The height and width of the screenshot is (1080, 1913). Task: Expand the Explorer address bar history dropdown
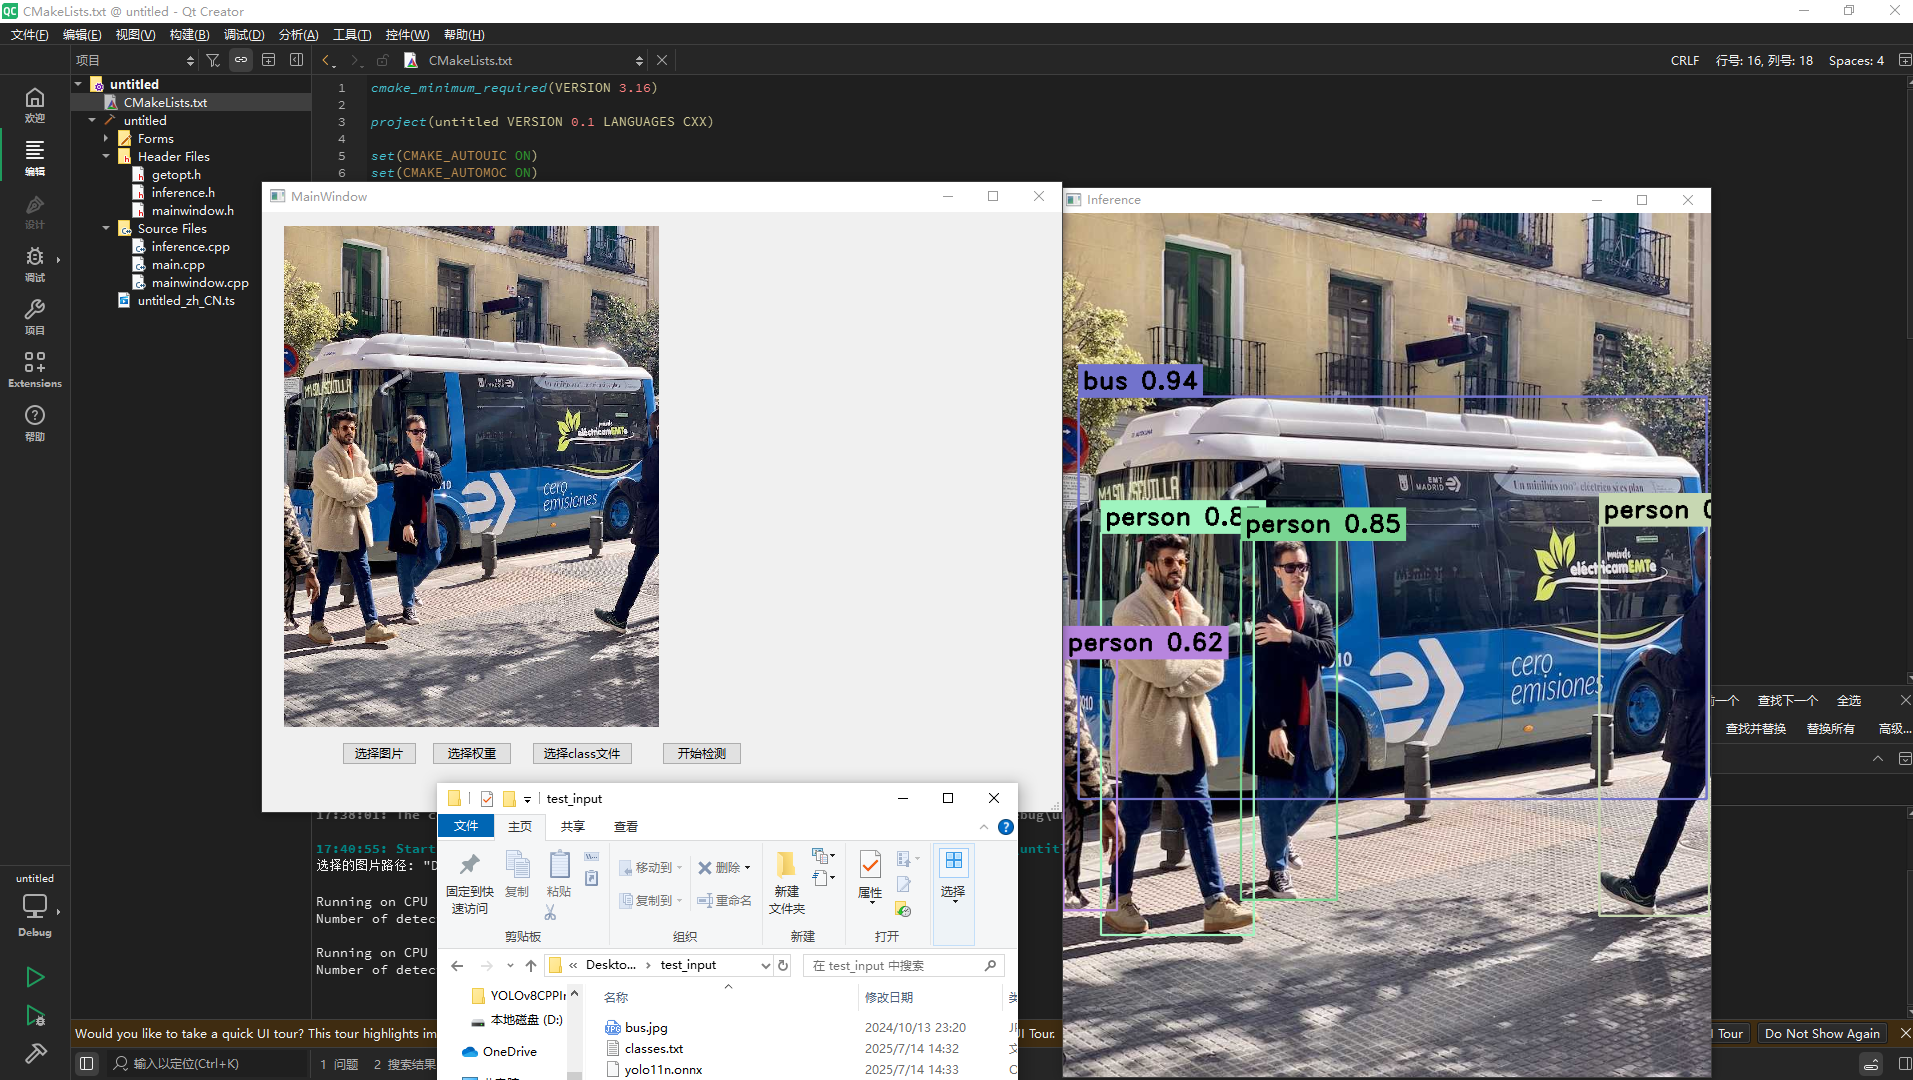766,965
